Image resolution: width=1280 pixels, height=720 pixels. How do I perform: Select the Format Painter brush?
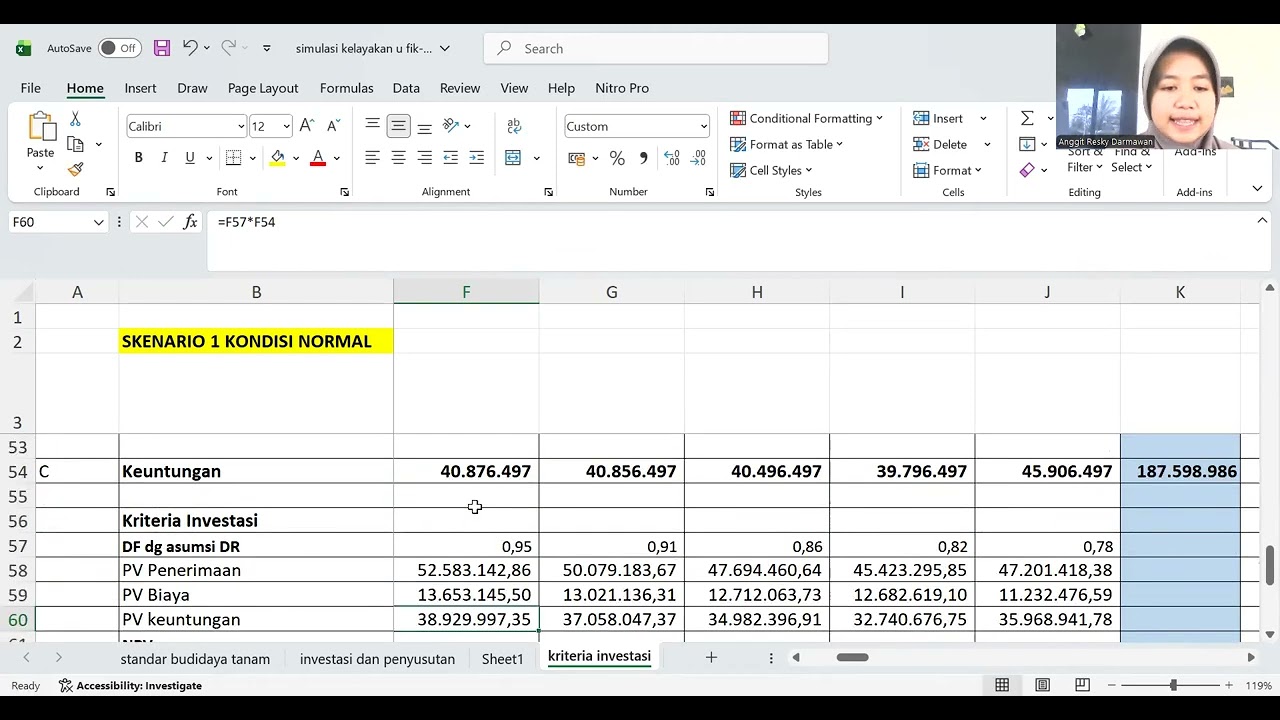pos(75,169)
